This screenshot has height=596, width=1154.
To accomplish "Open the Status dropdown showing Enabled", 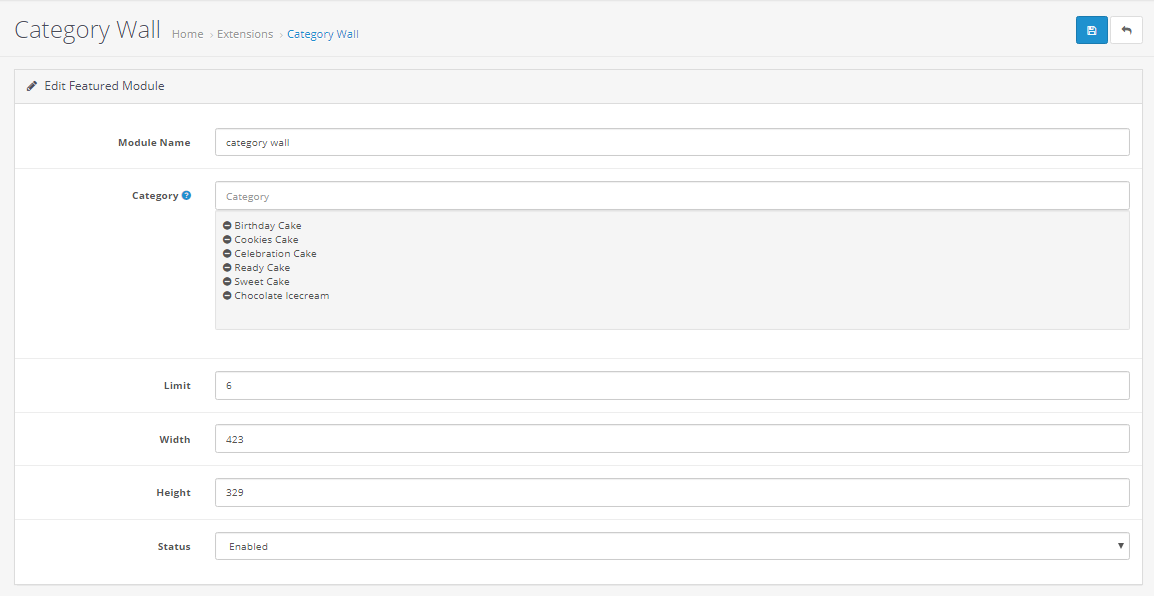I will point(672,546).
